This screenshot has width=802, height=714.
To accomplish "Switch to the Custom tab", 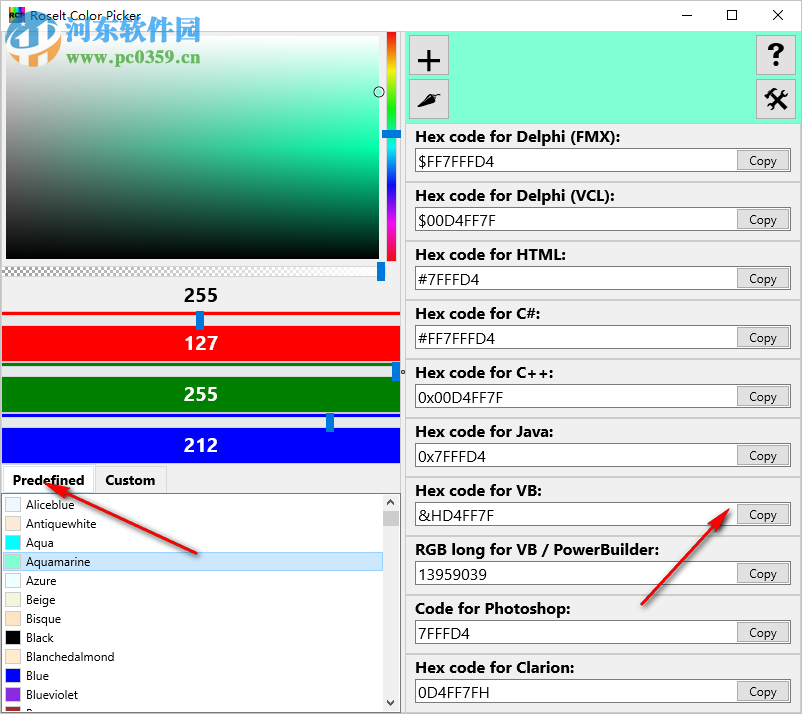I will click(x=130, y=479).
